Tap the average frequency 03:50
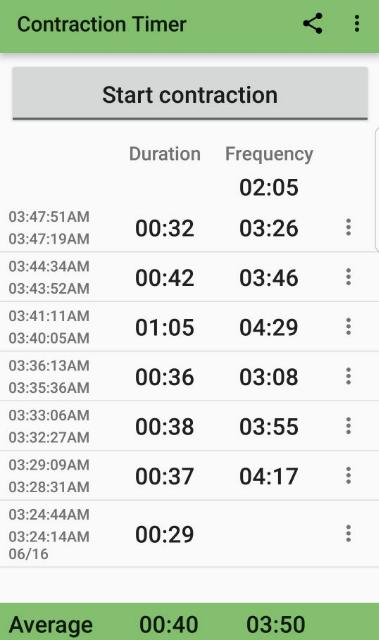Viewport: 379px width, 640px height. (276, 624)
